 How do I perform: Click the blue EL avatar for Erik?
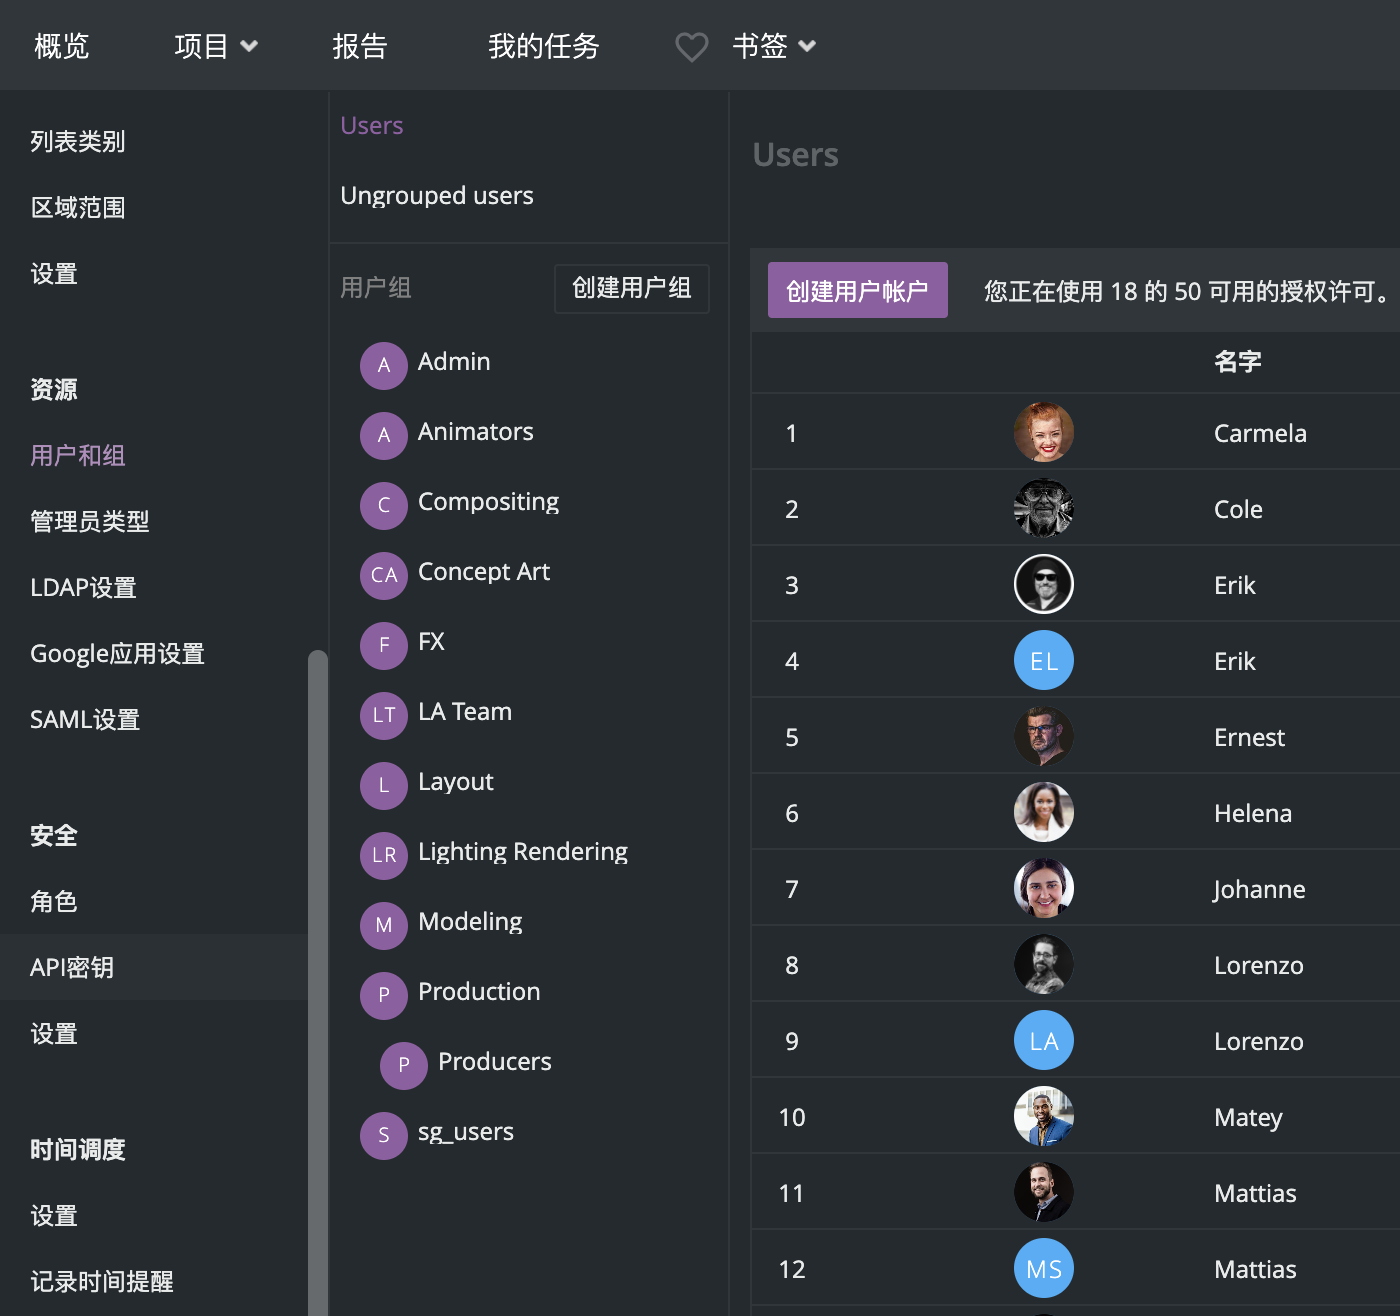point(1043,661)
